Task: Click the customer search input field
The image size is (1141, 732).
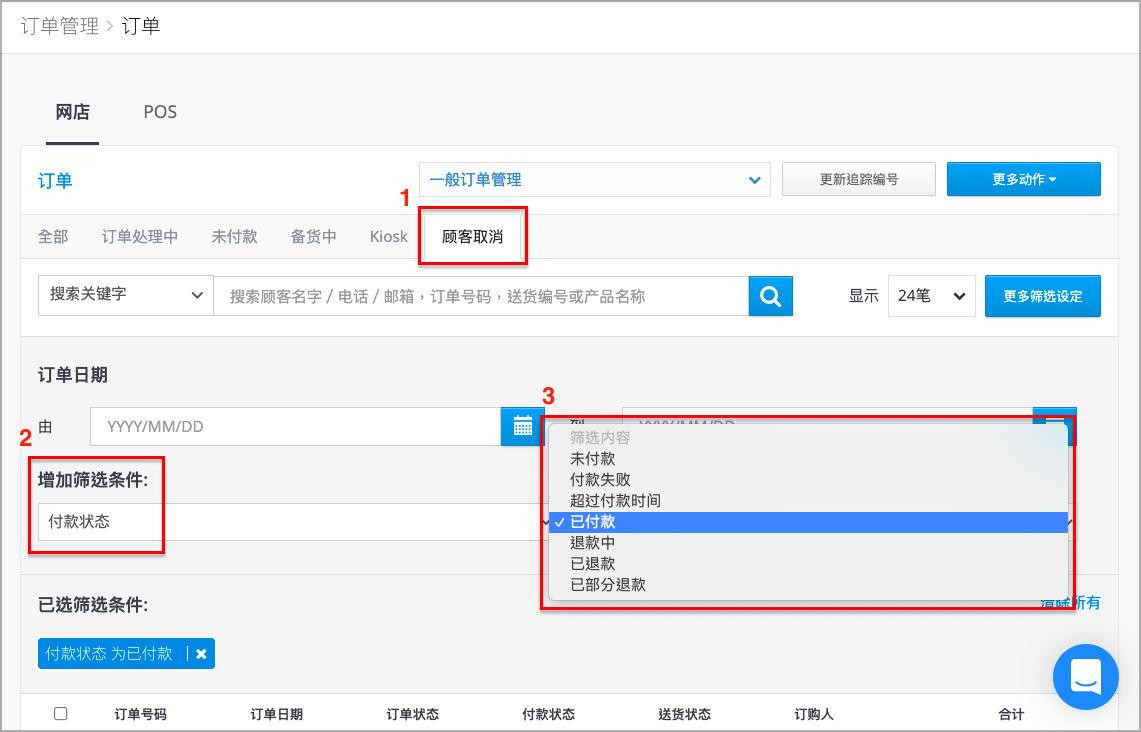Action: point(481,296)
